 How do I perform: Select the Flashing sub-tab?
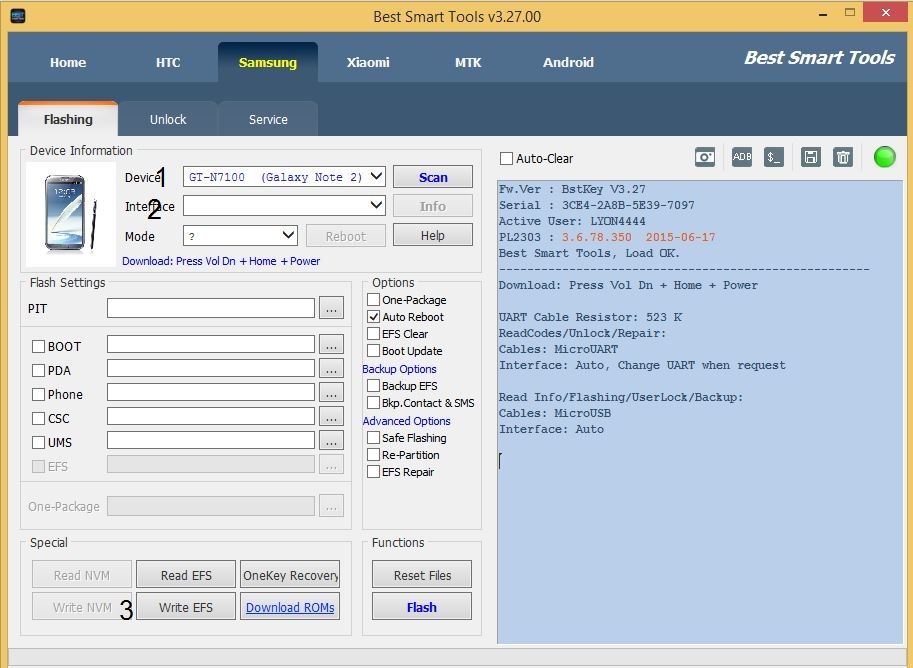click(68, 119)
